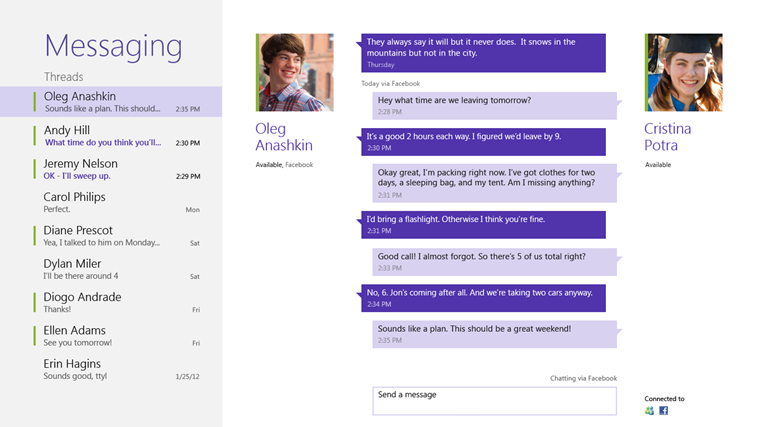Click Cristina Potra's profile photo

(x=683, y=72)
